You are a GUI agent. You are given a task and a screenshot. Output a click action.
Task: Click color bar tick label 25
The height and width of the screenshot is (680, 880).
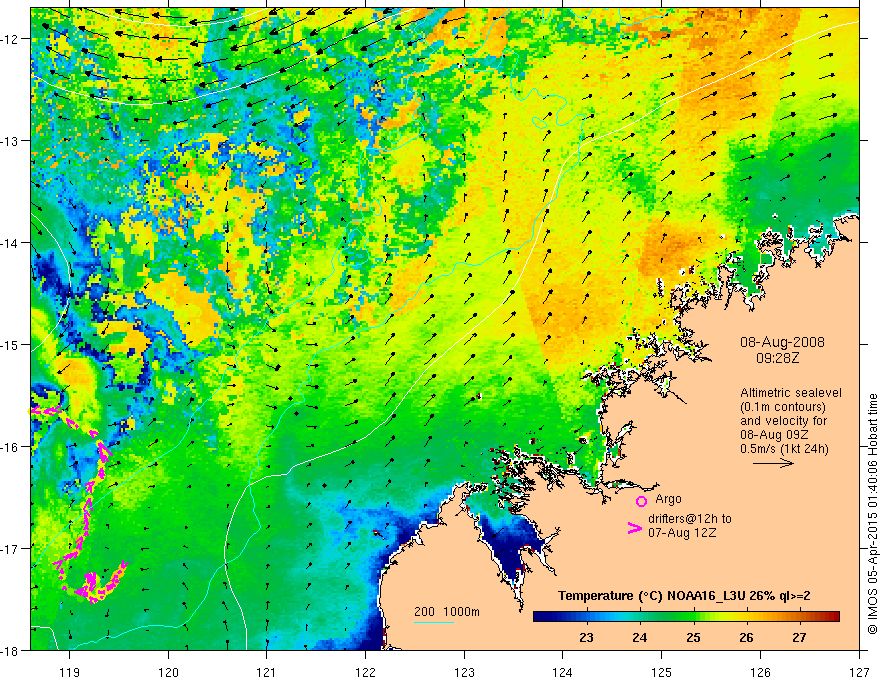(x=693, y=637)
